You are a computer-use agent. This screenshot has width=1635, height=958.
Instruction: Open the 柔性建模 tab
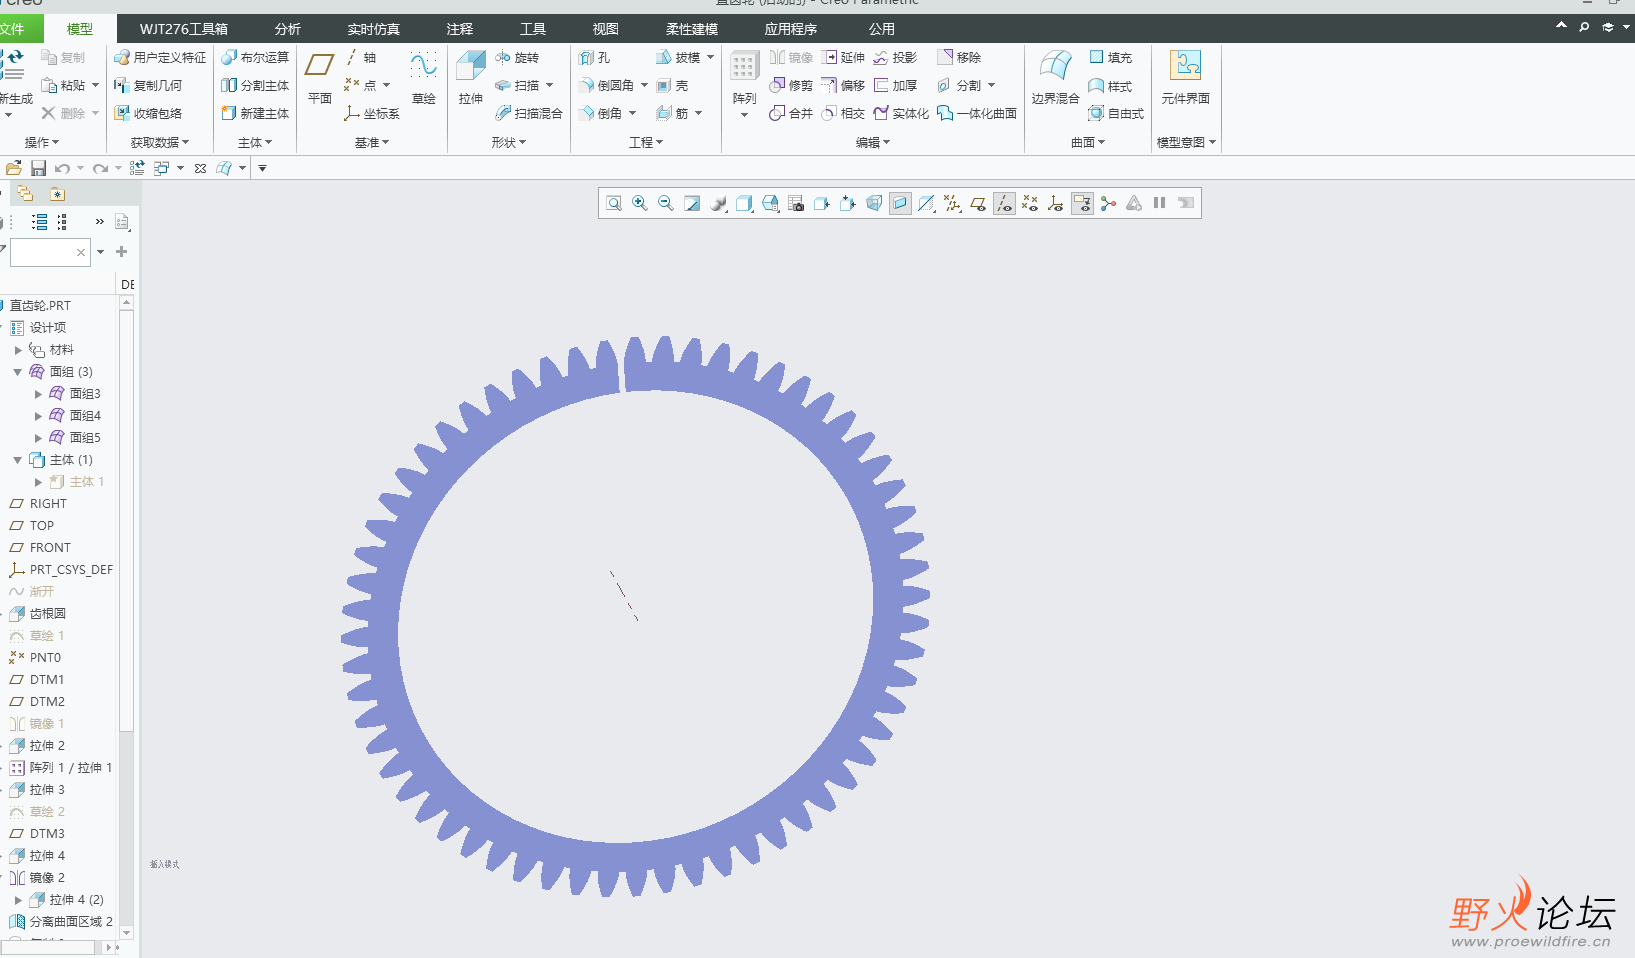pyautogui.click(x=692, y=29)
